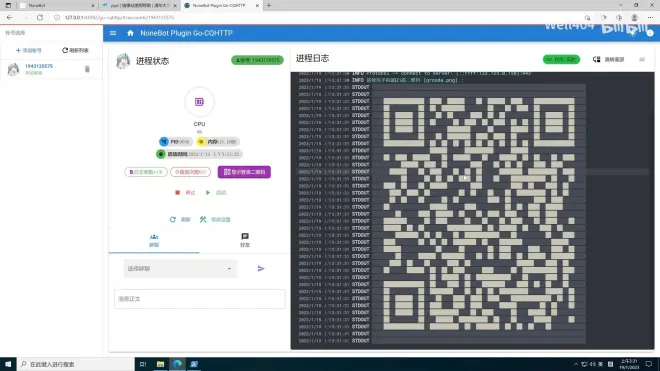Open the hamburger navigation menu
This screenshot has height=371, width=660.
(113, 33)
